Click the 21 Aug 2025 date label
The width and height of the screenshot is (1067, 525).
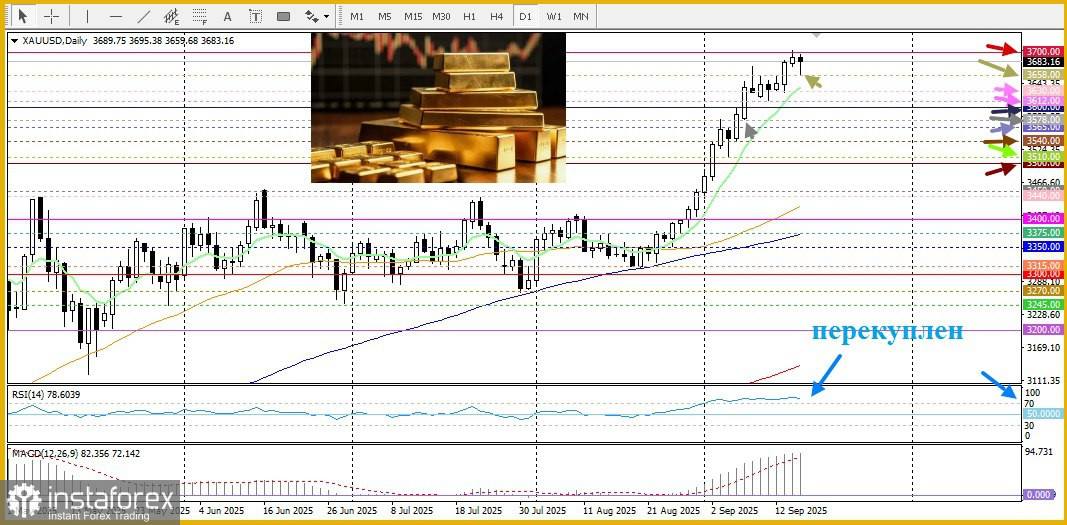tap(673, 510)
